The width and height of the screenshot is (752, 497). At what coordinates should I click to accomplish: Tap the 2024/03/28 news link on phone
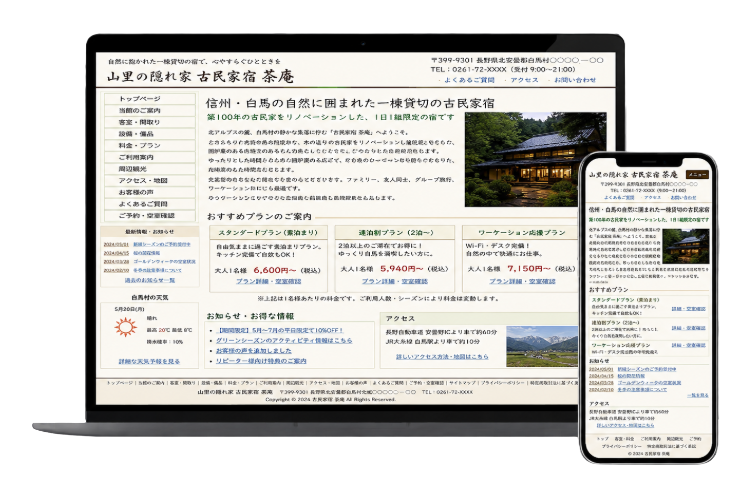(x=649, y=383)
